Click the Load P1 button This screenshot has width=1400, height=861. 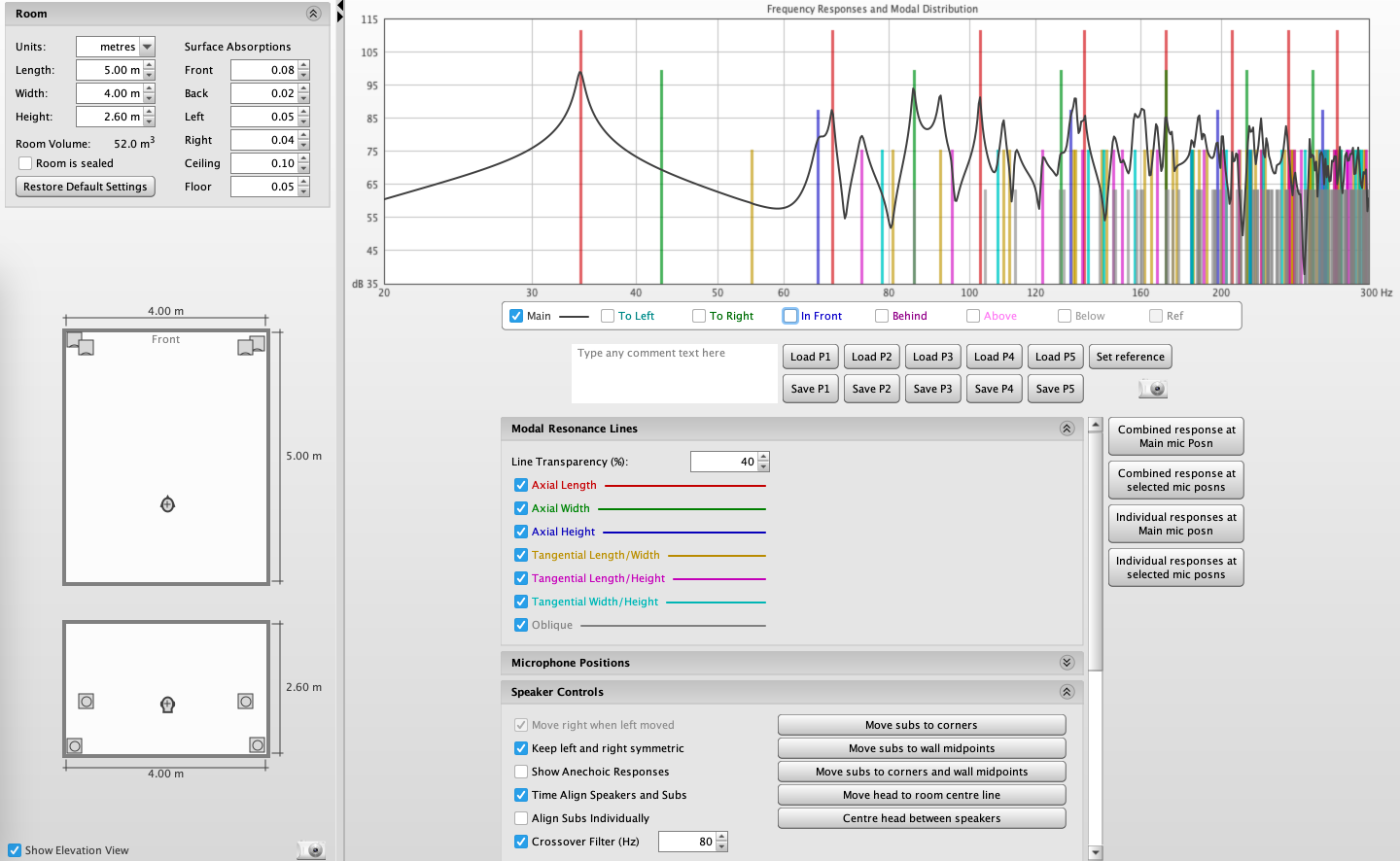click(x=810, y=357)
